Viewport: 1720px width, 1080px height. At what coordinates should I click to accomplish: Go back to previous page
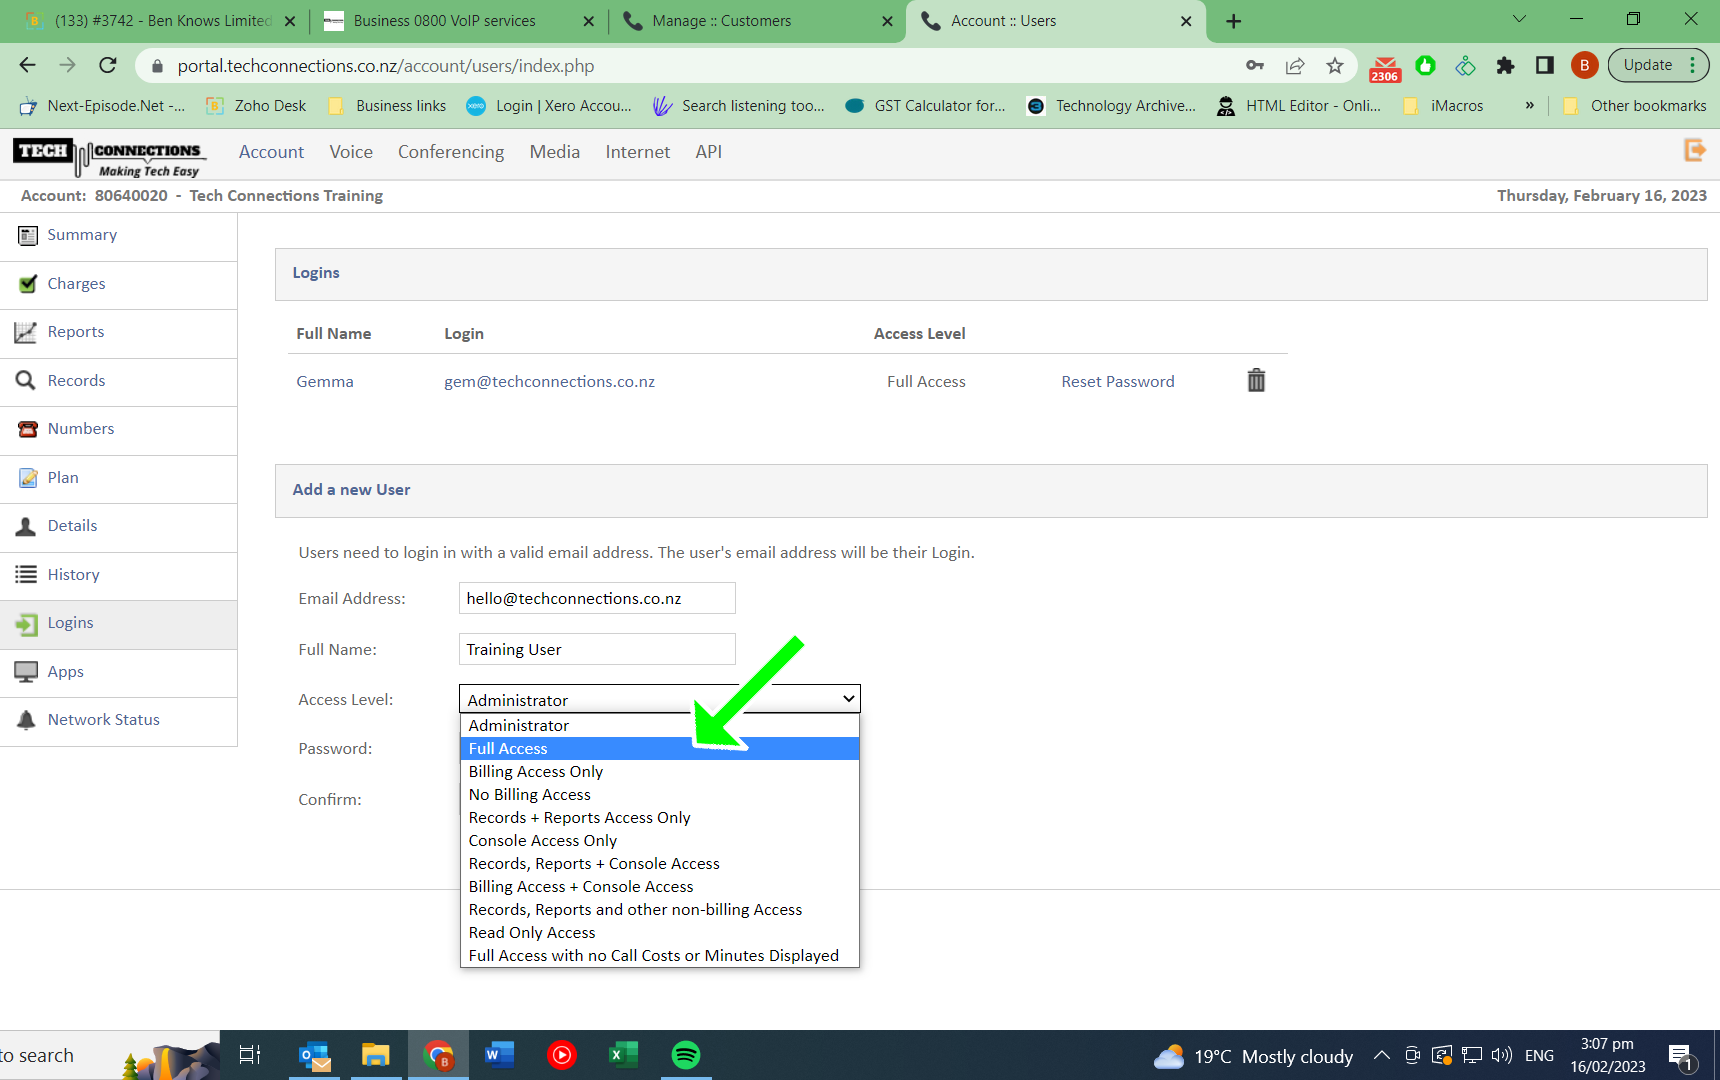(27, 65)
